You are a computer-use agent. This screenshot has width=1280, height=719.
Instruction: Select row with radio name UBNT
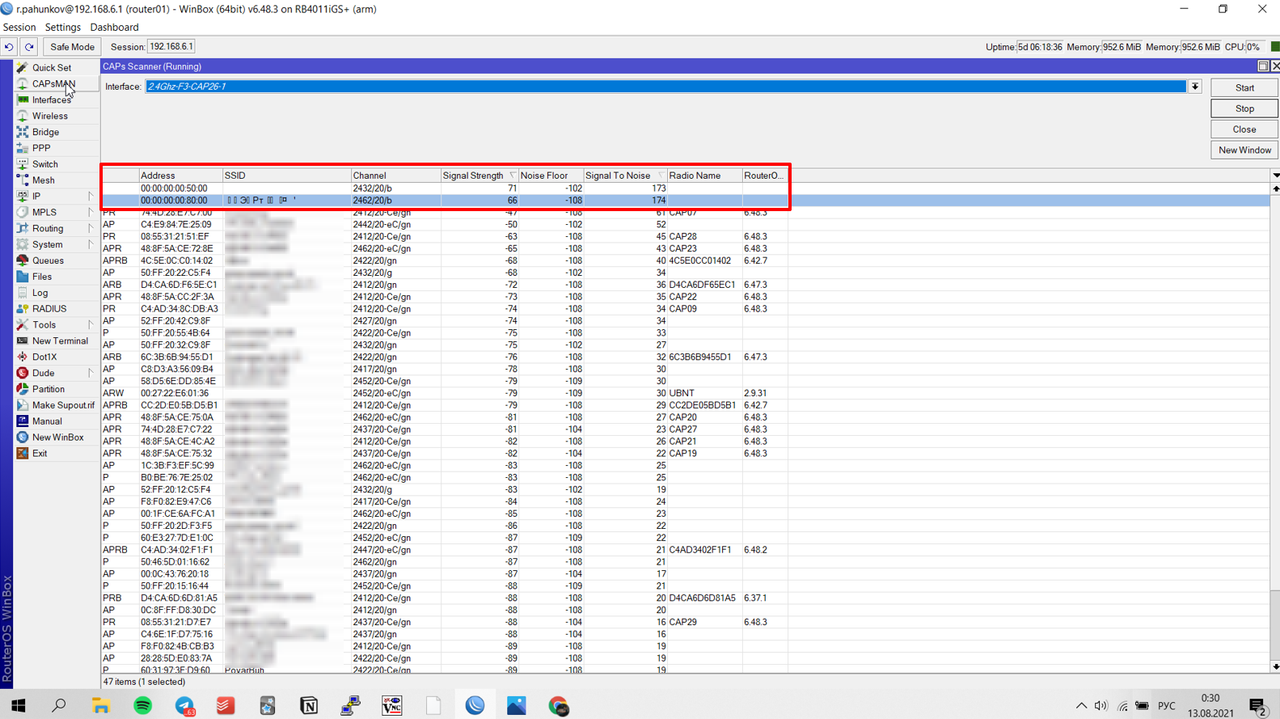[685, 393]
